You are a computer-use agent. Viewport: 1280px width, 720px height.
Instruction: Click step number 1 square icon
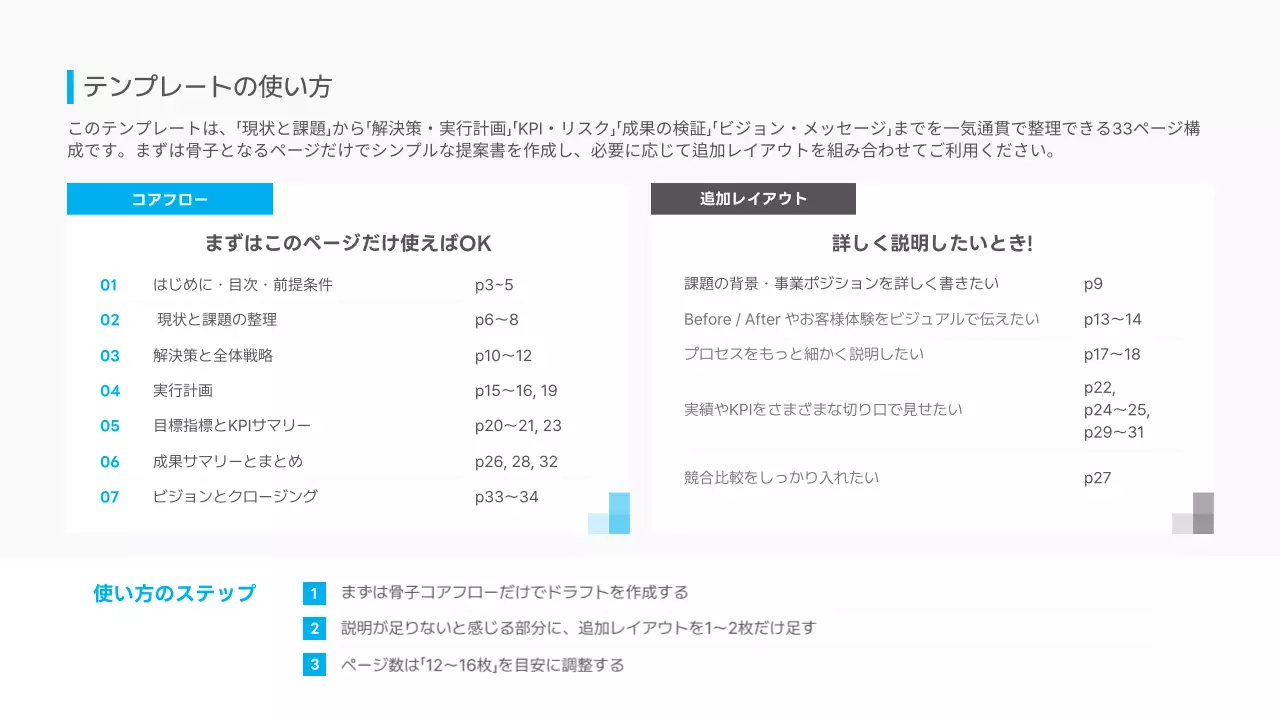click(314, 592)
